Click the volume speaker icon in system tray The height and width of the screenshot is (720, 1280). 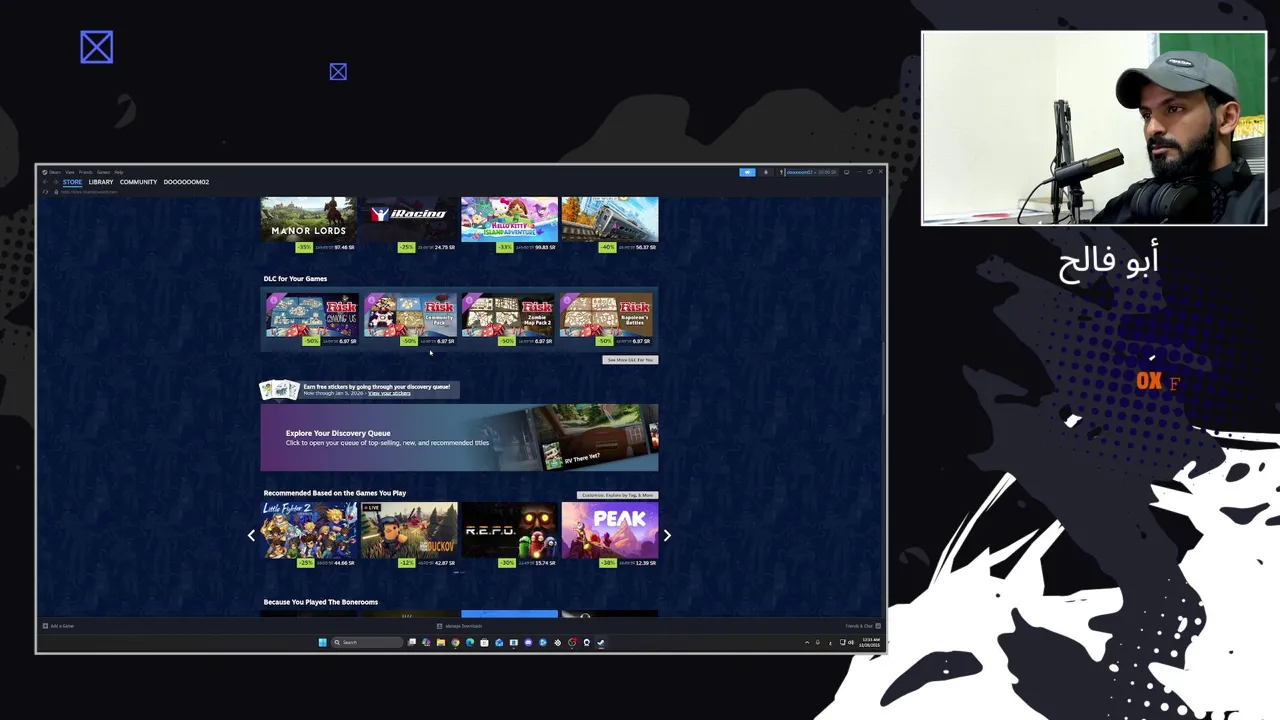point(851,642)
